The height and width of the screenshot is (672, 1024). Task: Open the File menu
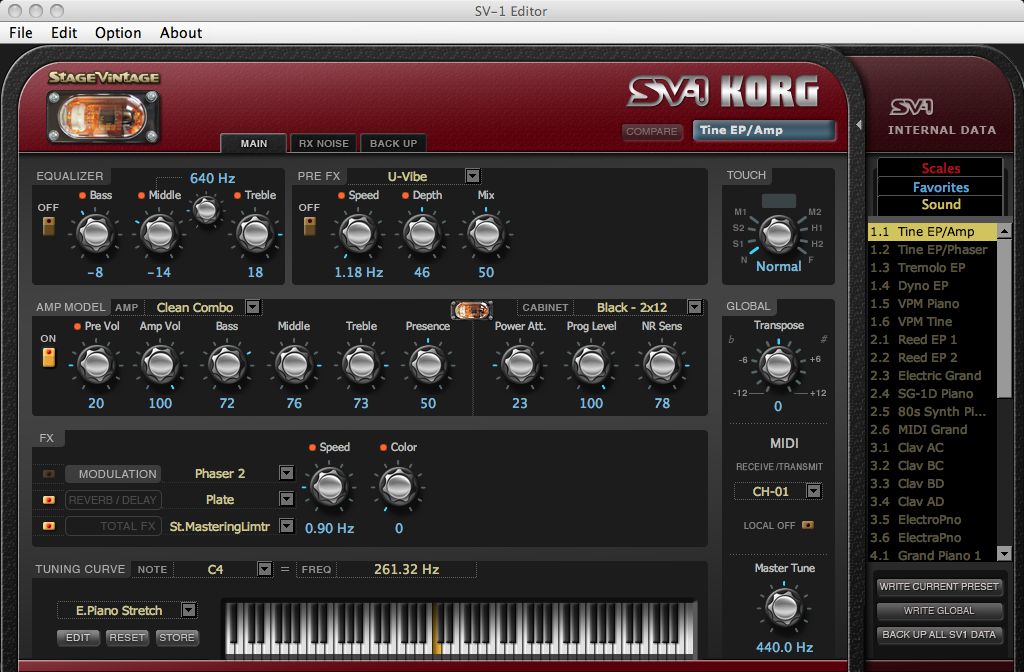(21, 33)
